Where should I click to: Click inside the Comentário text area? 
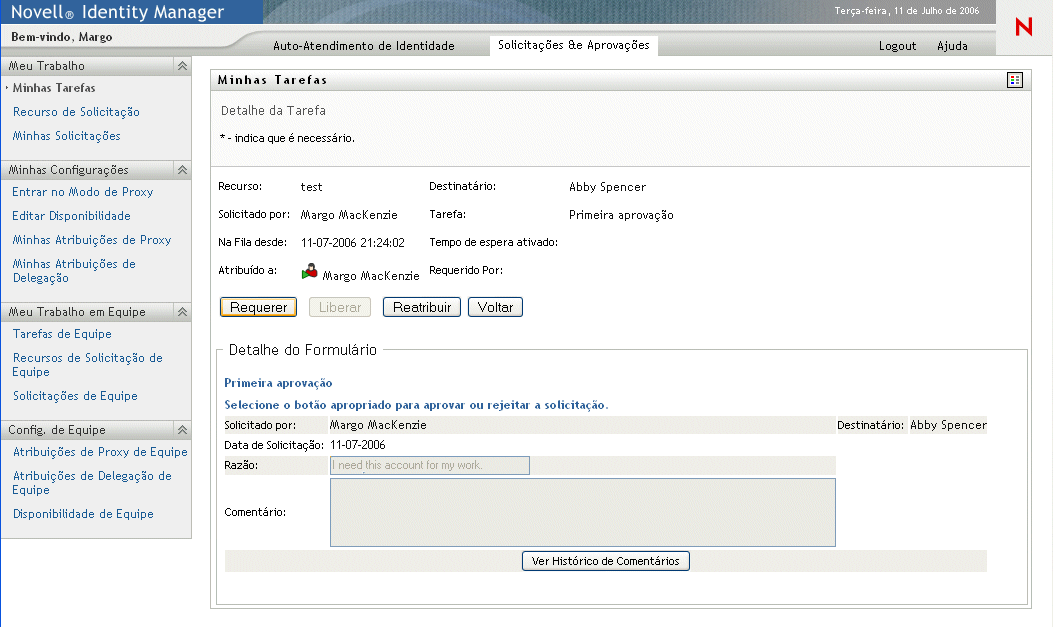pyautogui.click(x=583, y=512)
